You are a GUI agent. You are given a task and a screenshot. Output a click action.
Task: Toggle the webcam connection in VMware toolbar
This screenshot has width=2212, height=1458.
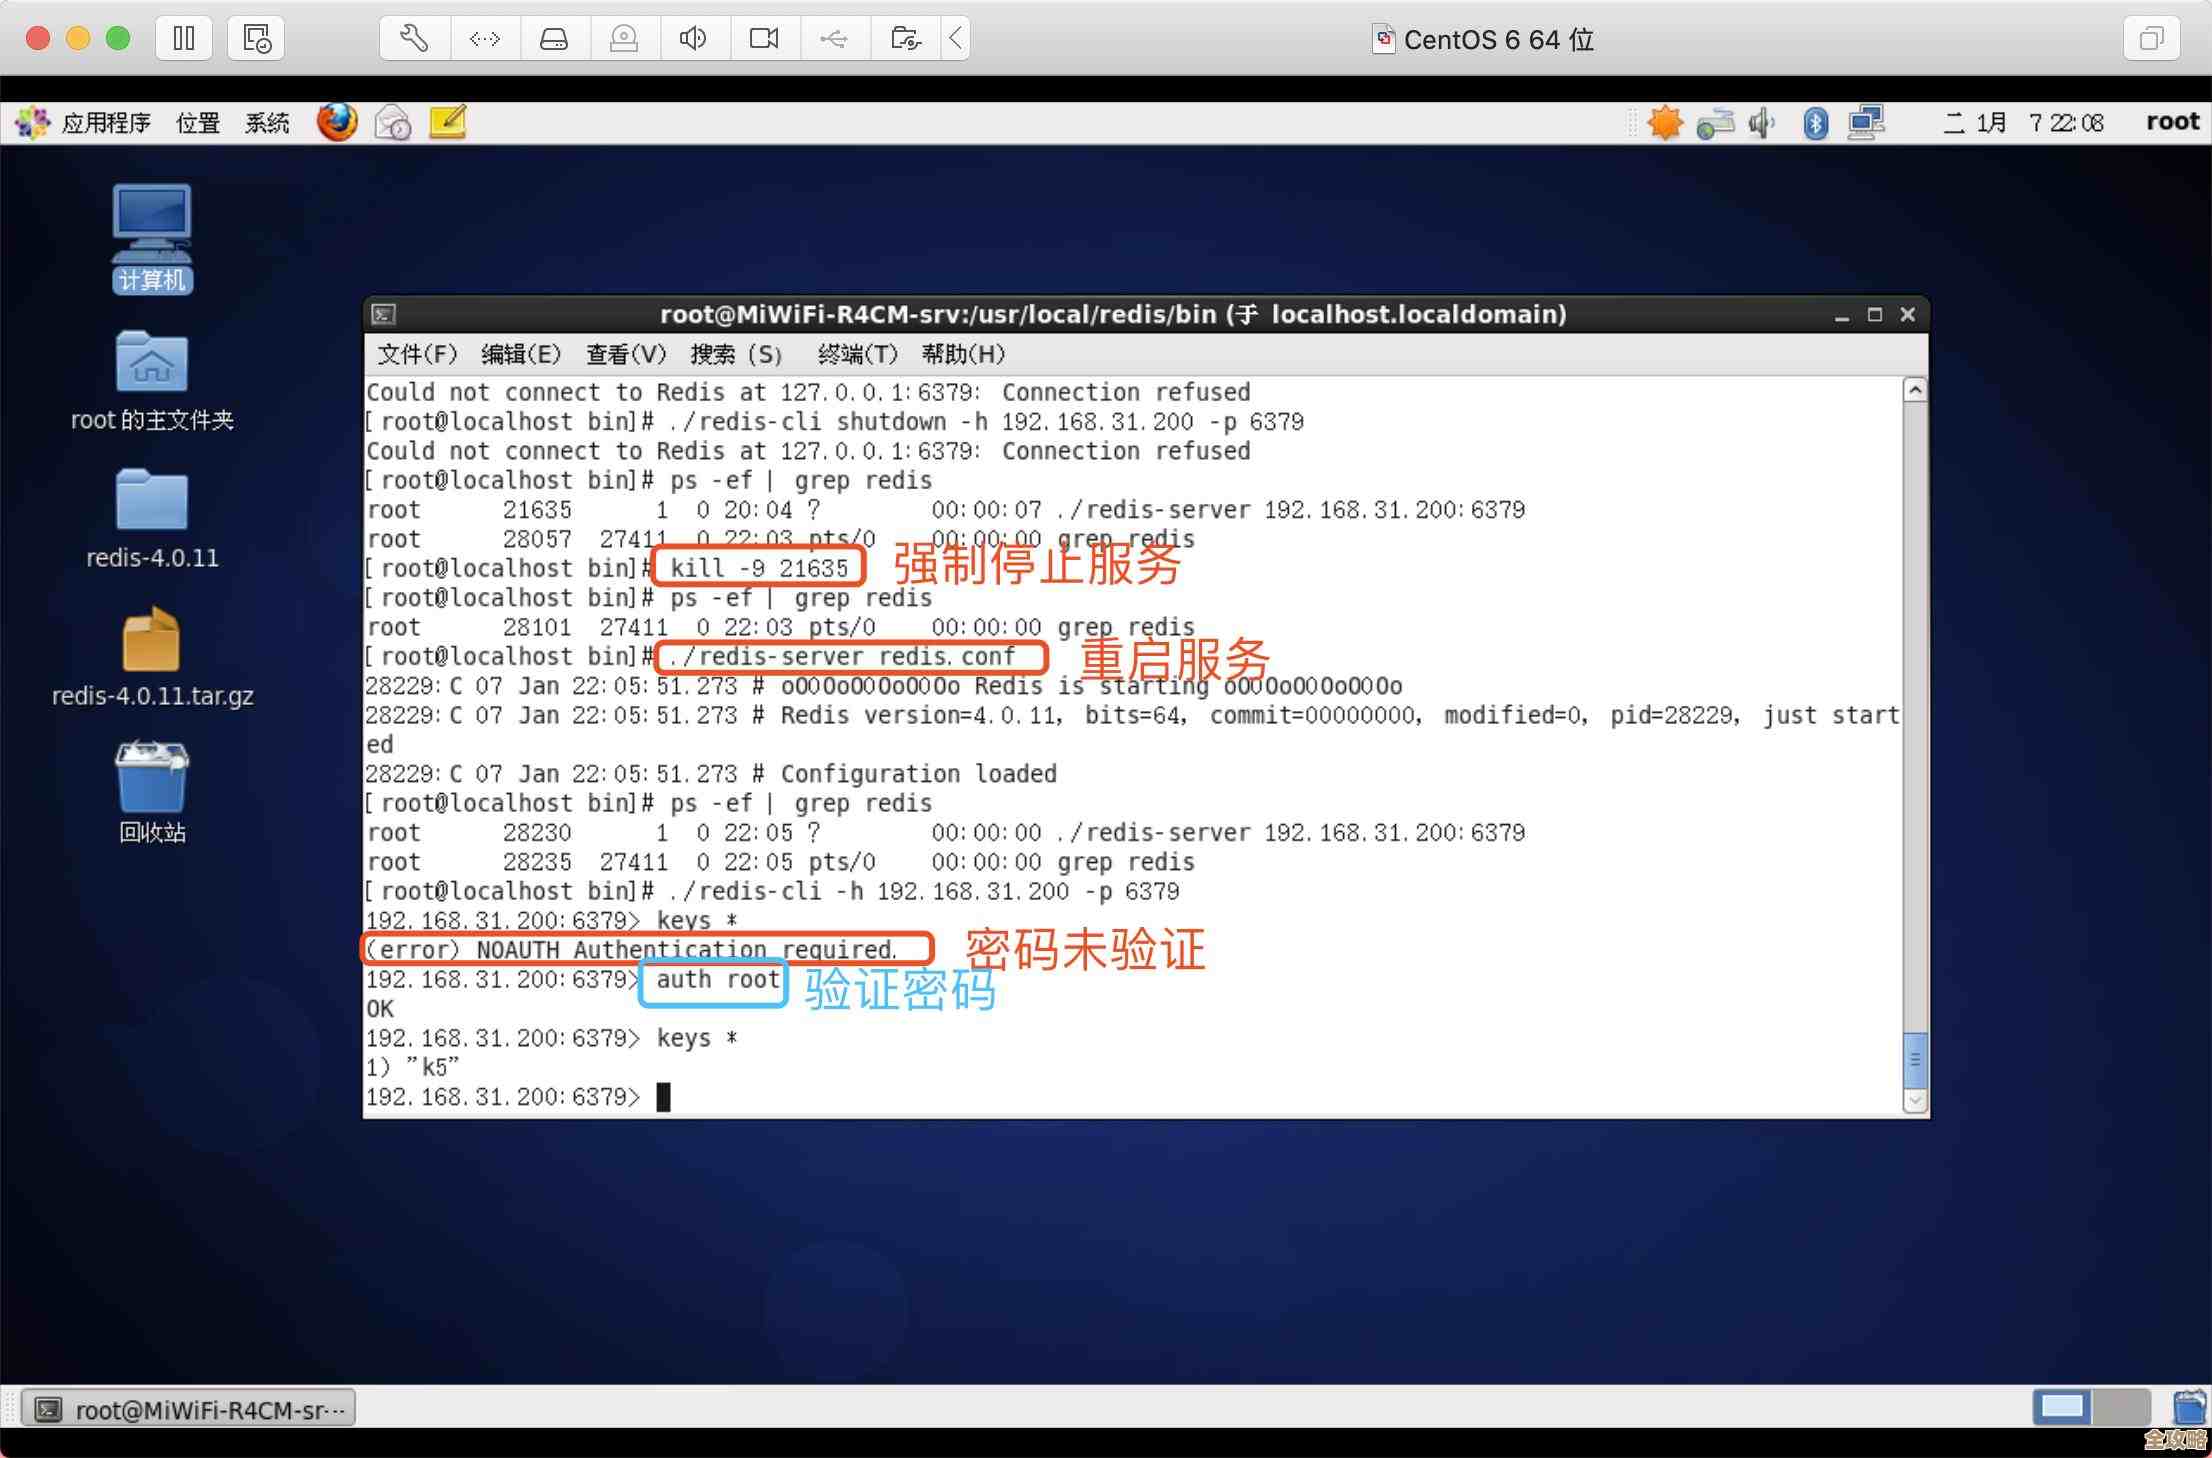tap(764, 38)
